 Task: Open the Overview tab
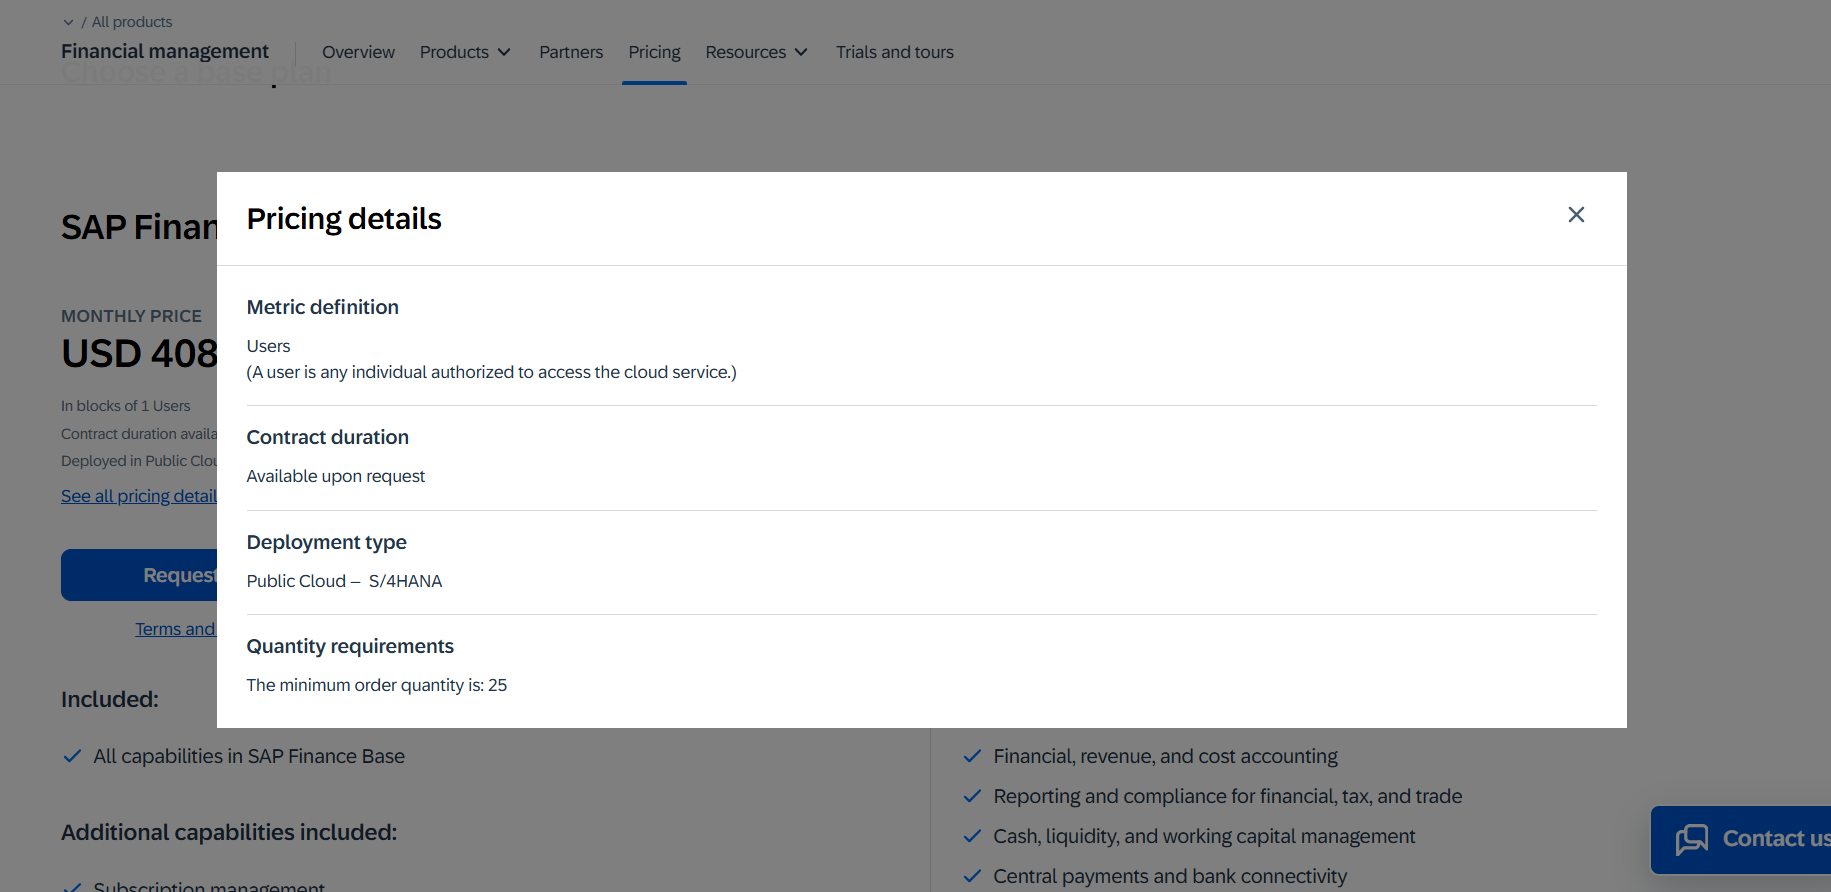[358, 52]
